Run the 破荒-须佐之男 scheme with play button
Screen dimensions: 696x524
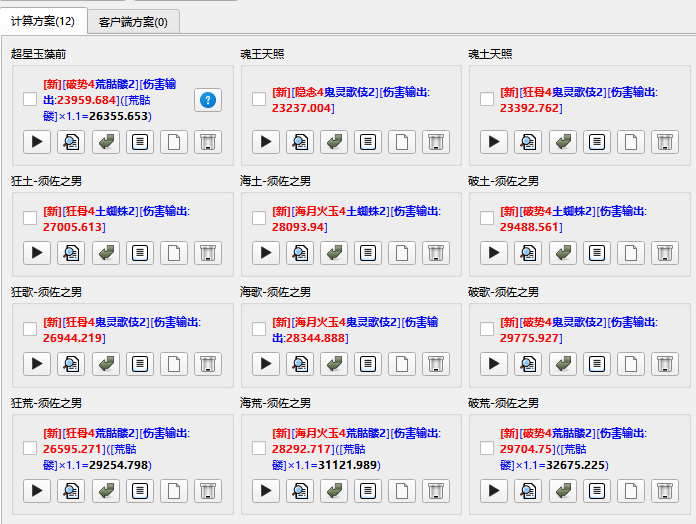(494, 491)
